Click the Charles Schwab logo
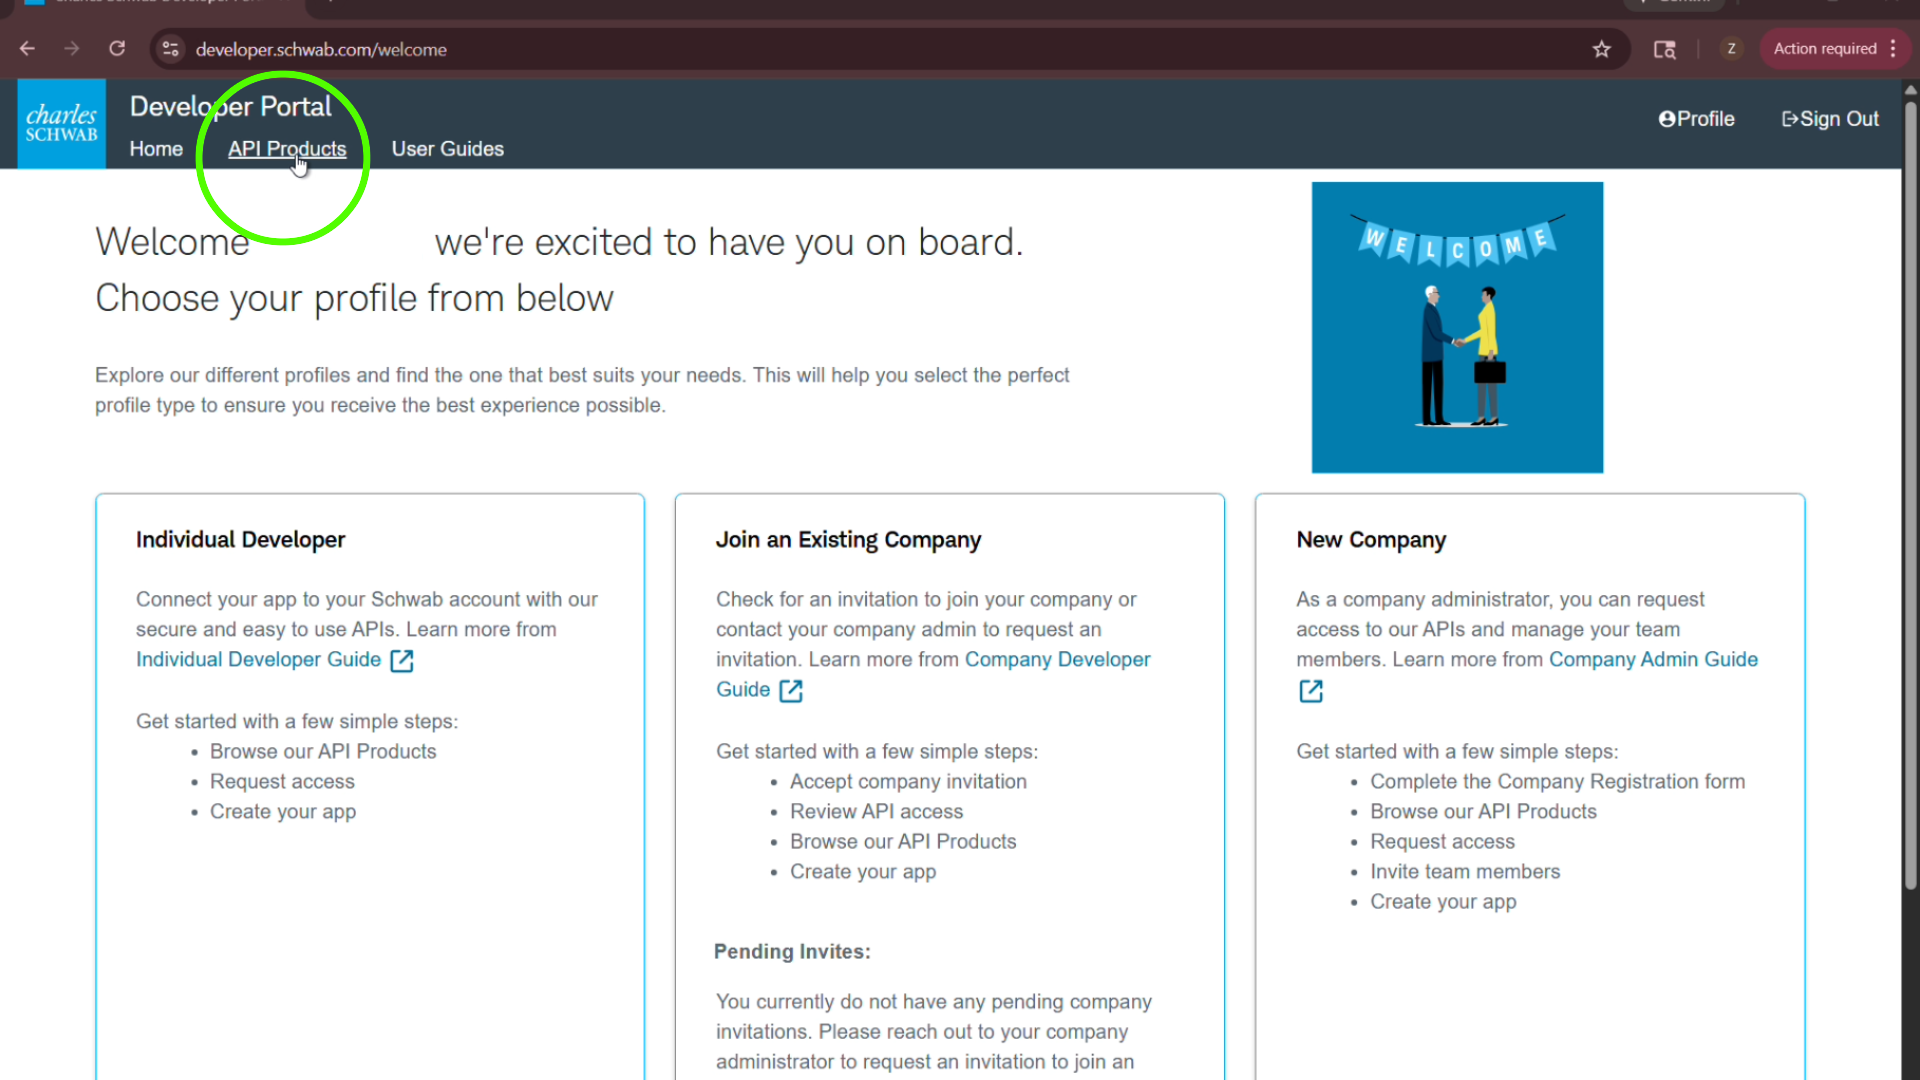Viewport: 1920px width, 1080px height. (x=61, y=123)
